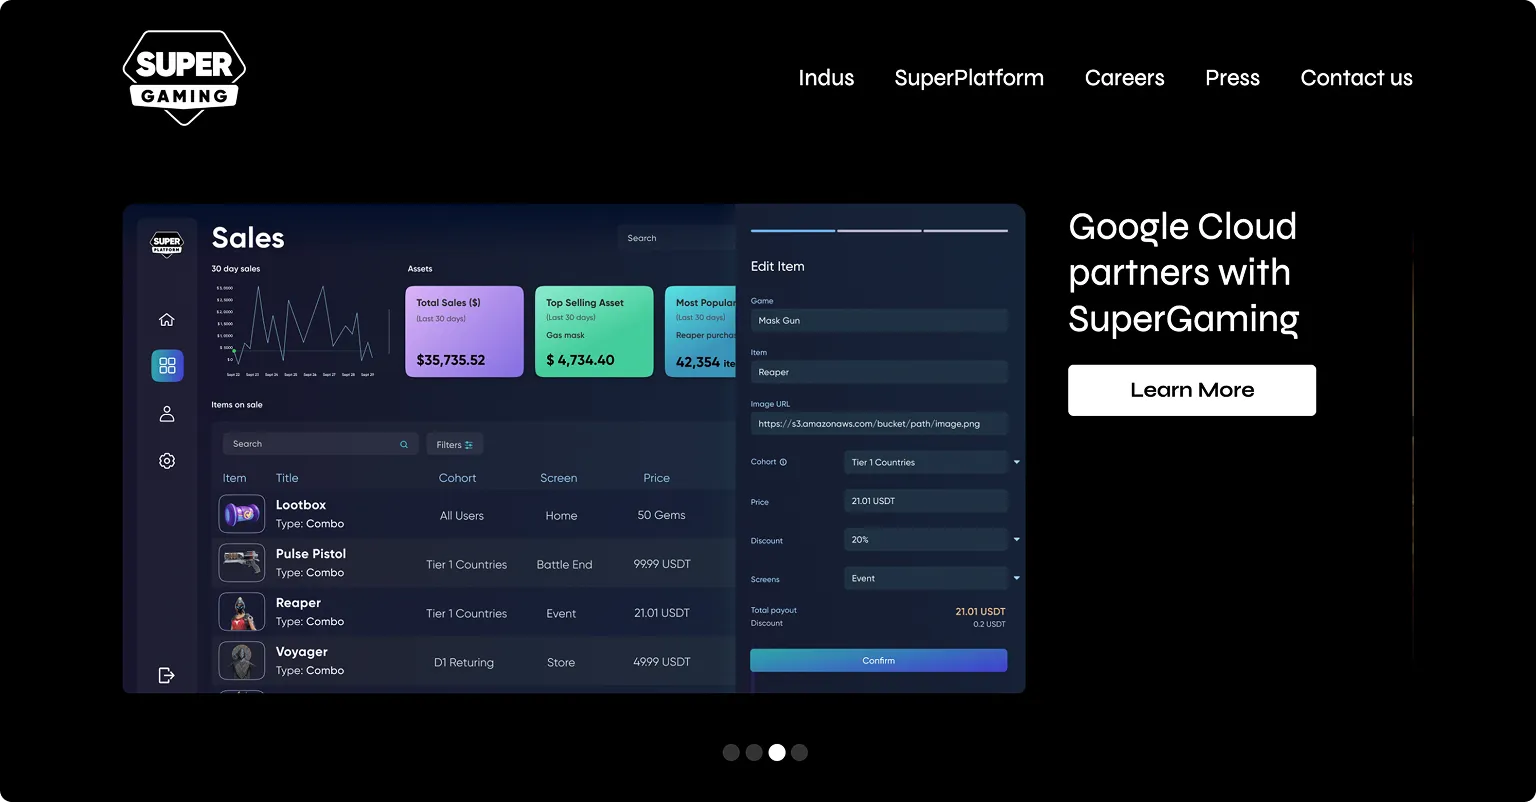Screen dimensions: 1536x802
Task: Click the Learn More button
Action: coord(1192,390)
